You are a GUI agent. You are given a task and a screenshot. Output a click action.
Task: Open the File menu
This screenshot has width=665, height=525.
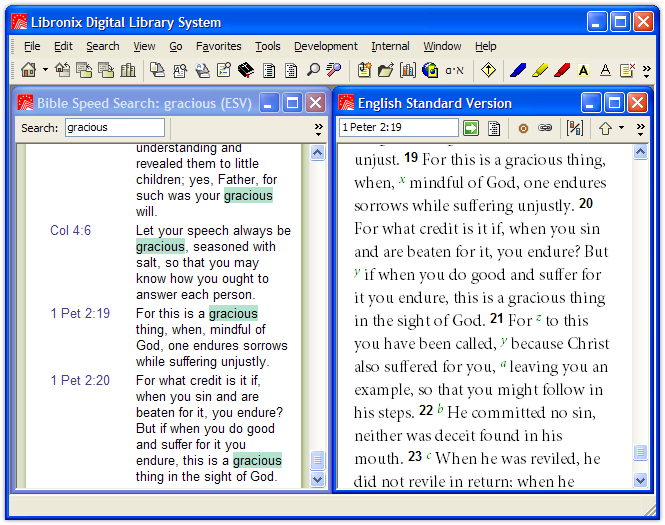tap(32, 46)
